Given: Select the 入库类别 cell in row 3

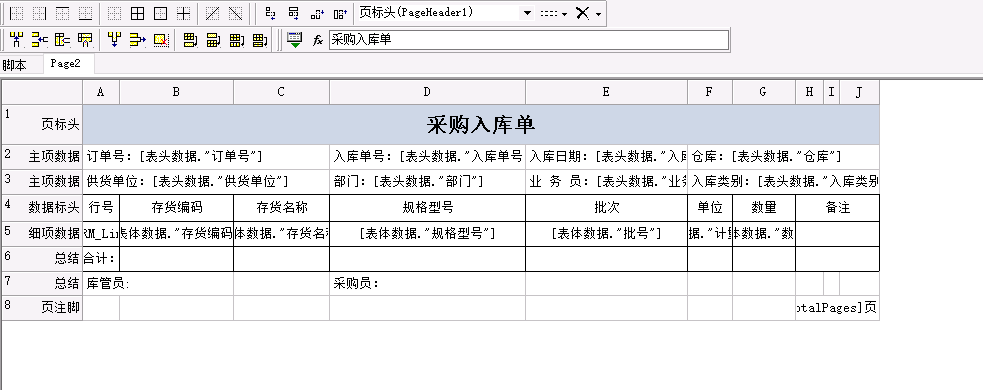Looking at the screenshot, I should point(783,182).
